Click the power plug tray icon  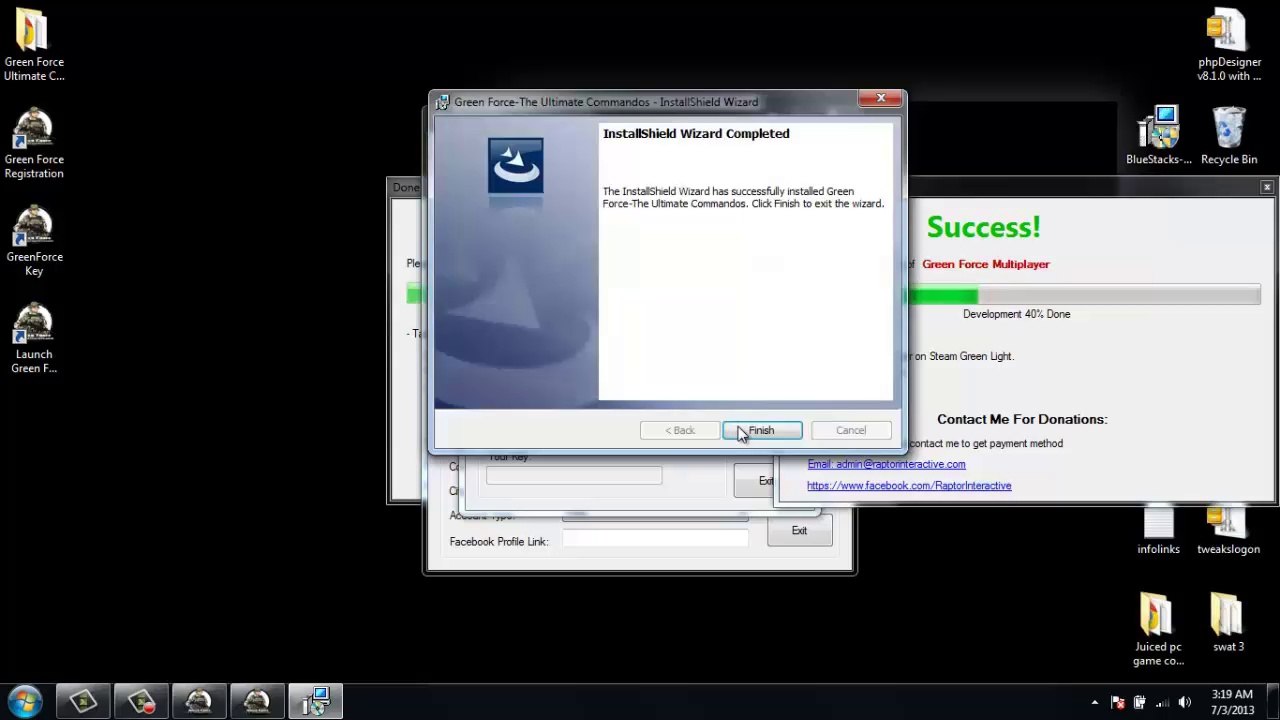(1139, 702)
